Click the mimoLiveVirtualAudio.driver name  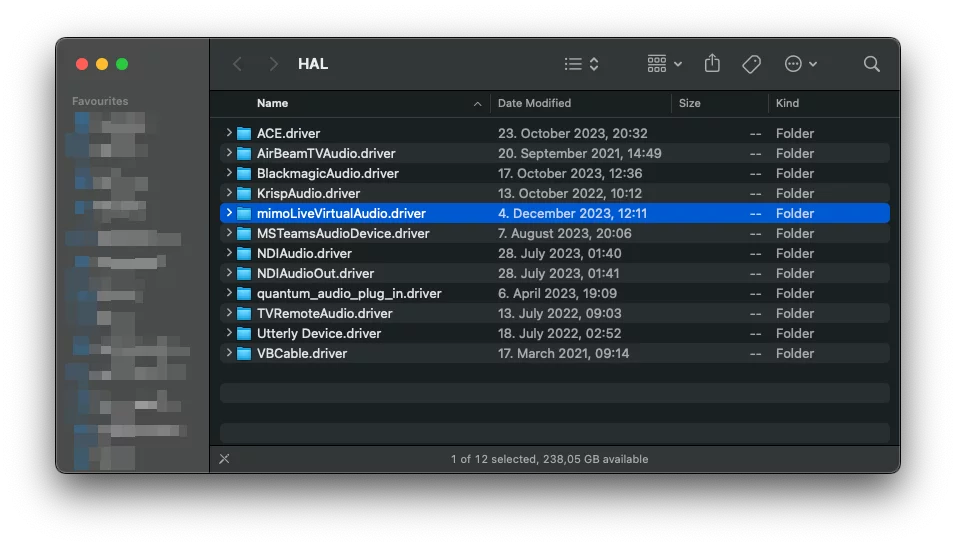coord(341,213)
